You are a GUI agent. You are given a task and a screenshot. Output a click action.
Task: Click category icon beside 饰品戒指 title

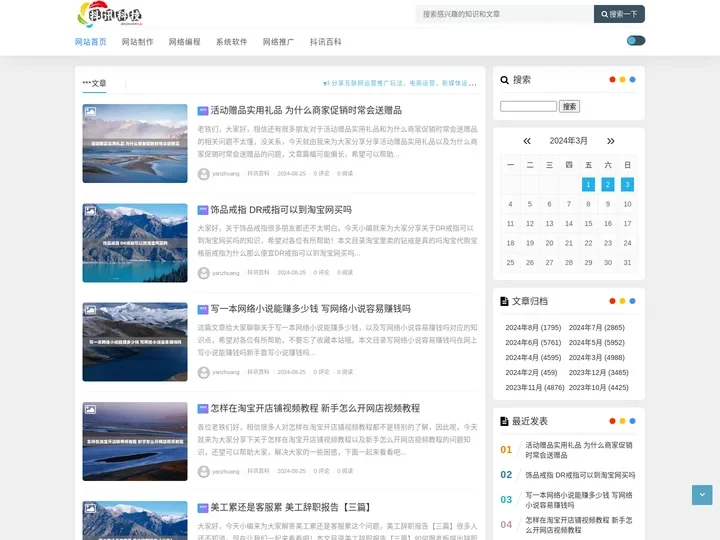tap(203, 210)
